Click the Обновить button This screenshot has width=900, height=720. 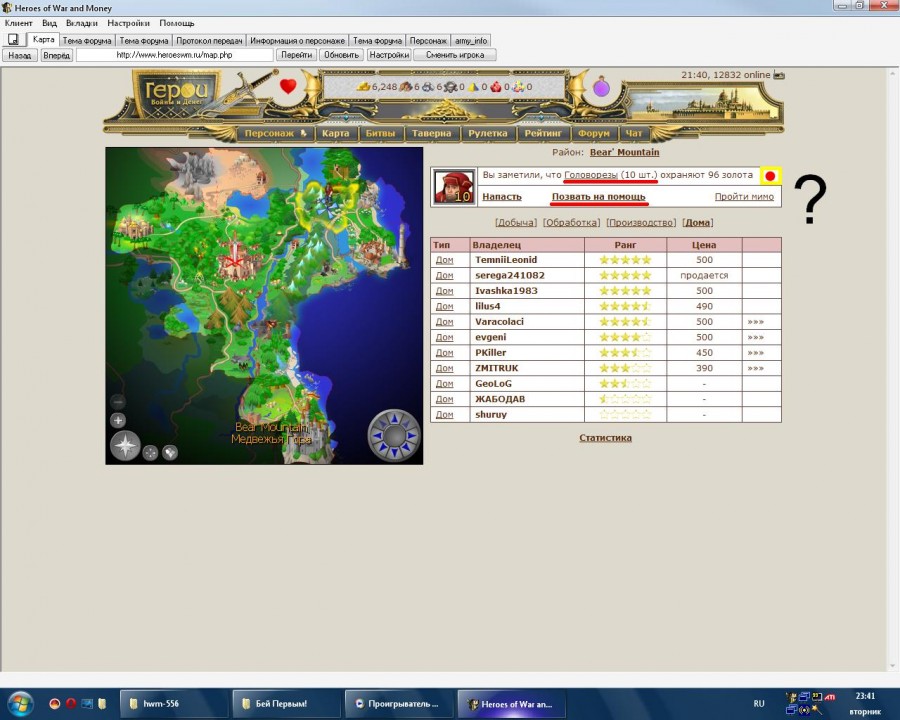click(341, 55)
